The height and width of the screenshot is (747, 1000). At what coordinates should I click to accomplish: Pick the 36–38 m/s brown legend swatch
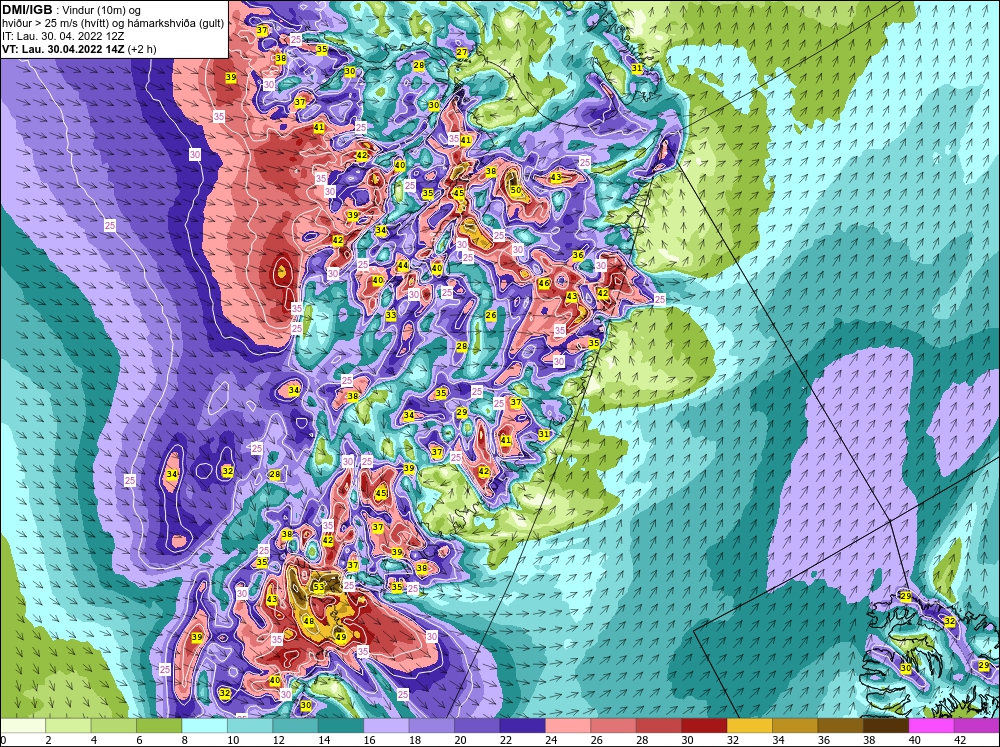coord(841,726)
